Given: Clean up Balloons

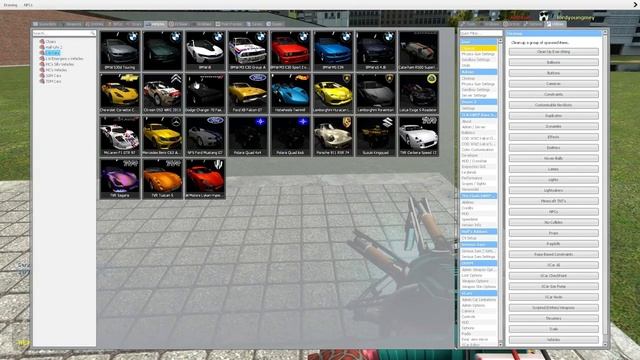Looking at the screenshot, I should tap(553, 62).
